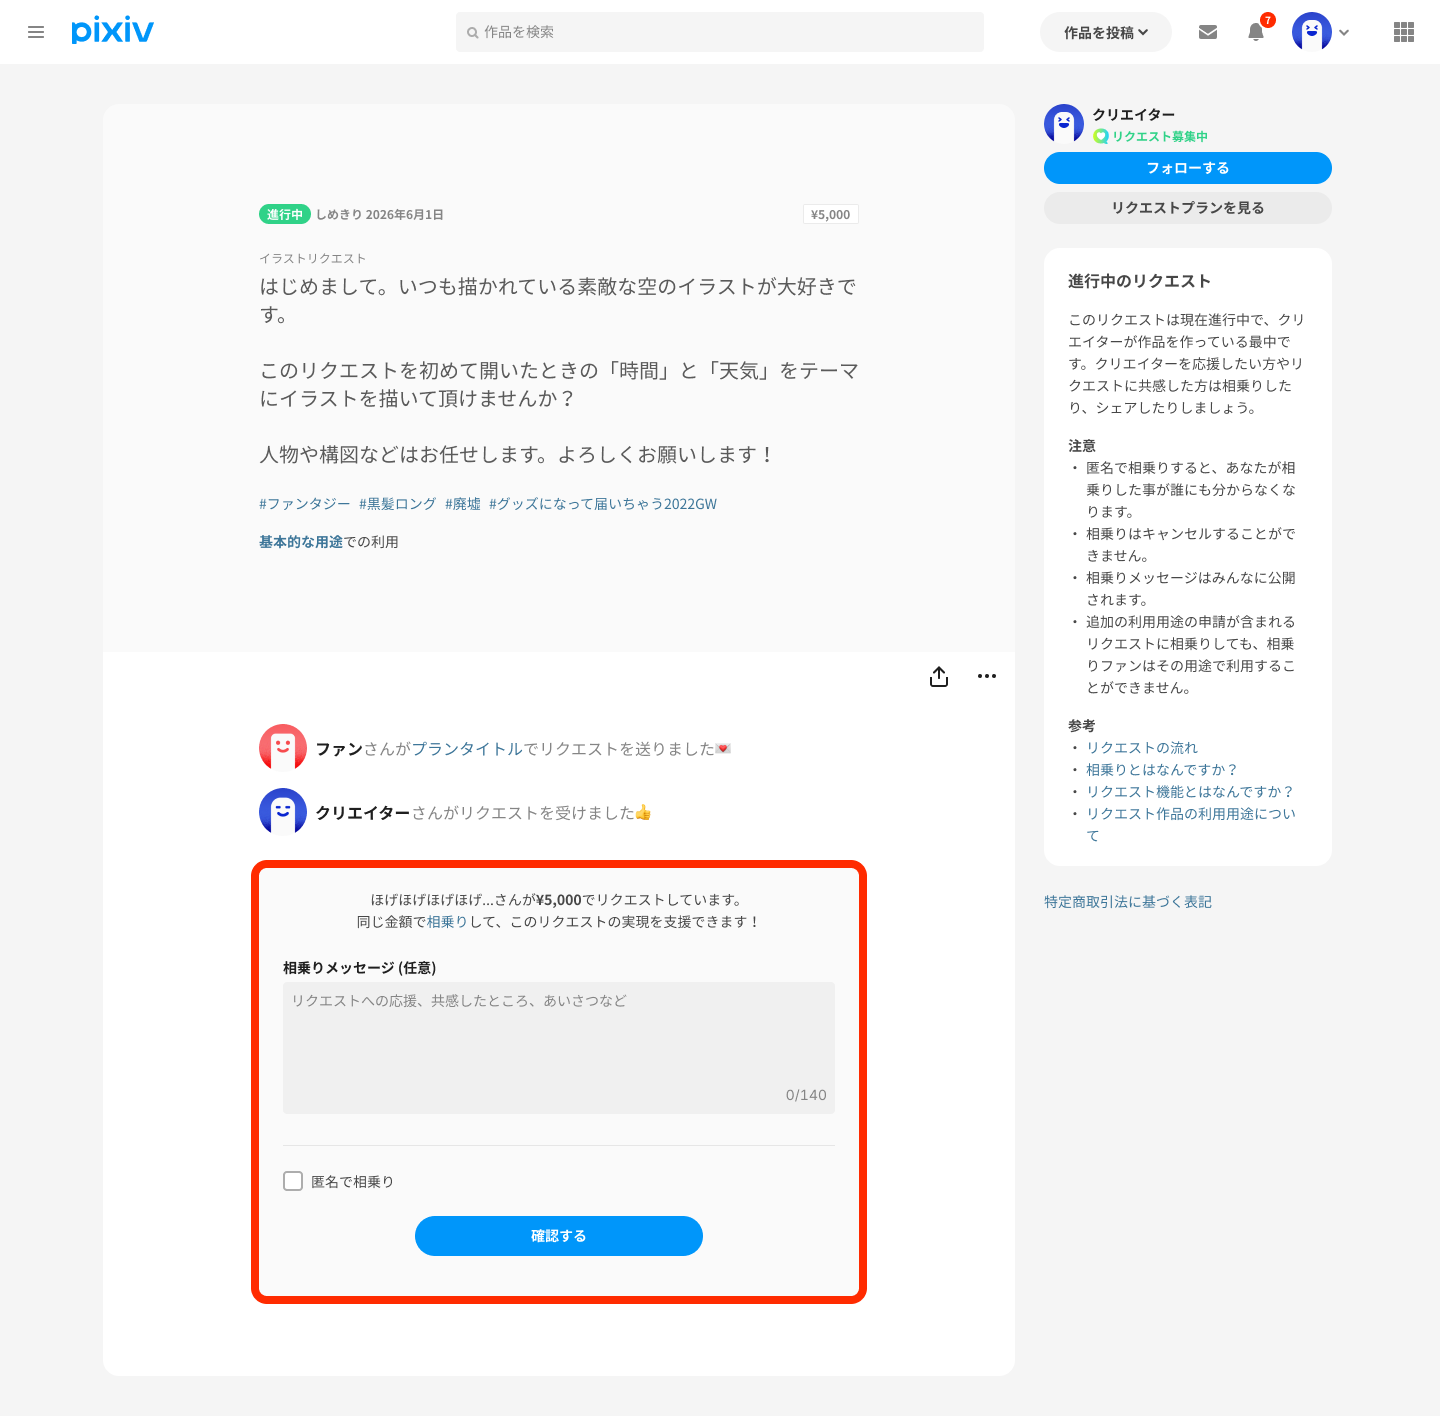Click the share icon

(x=939, y=677)
